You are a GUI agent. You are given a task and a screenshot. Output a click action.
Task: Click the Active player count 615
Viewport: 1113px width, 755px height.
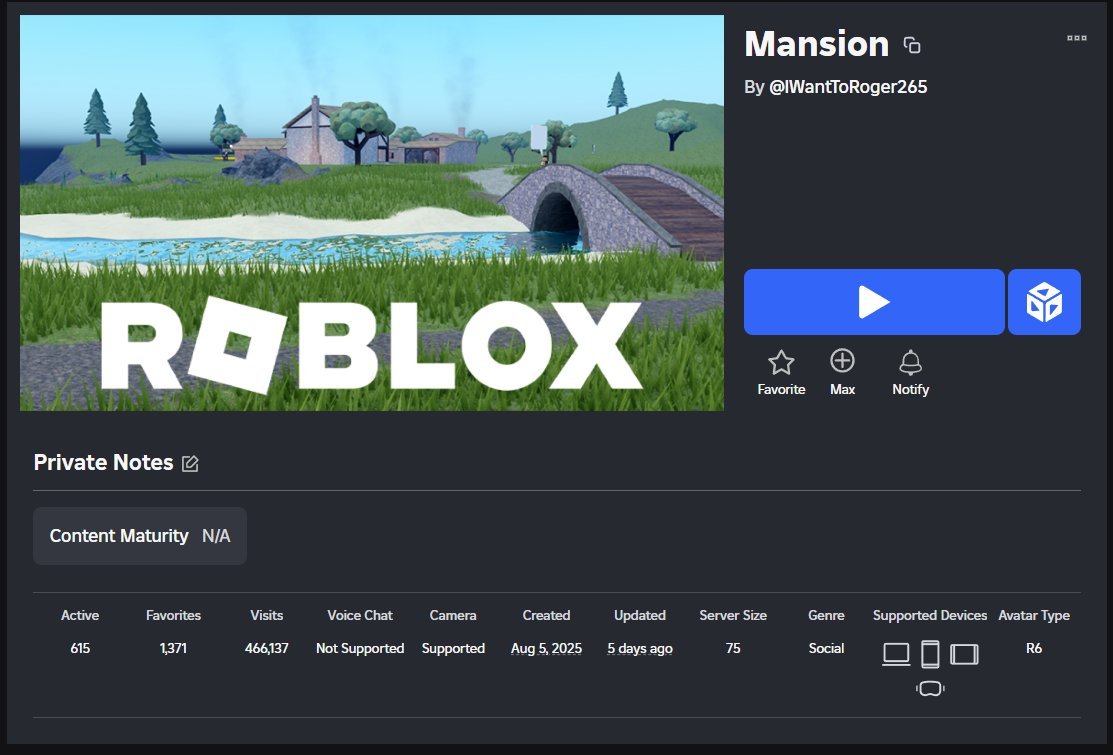point(80,649)
